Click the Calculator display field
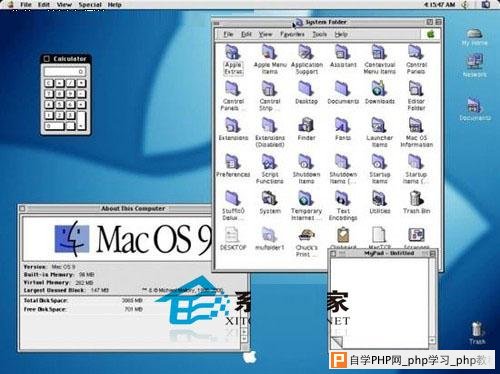The width and height of the screenshot is (500, 374). pos(65,71)
